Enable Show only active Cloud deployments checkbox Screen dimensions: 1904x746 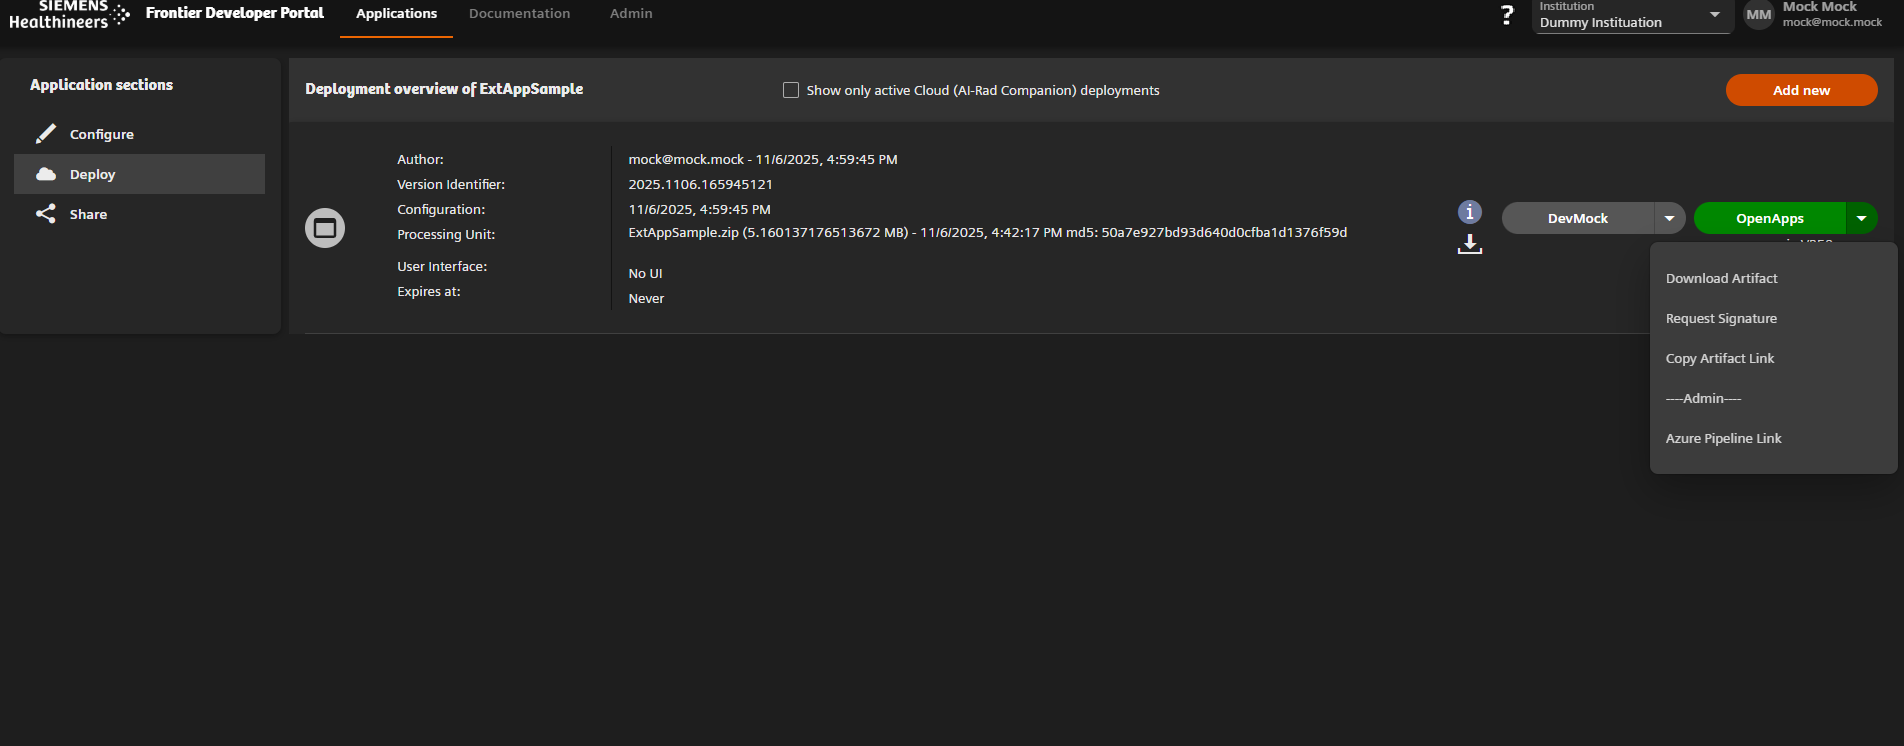791,90
